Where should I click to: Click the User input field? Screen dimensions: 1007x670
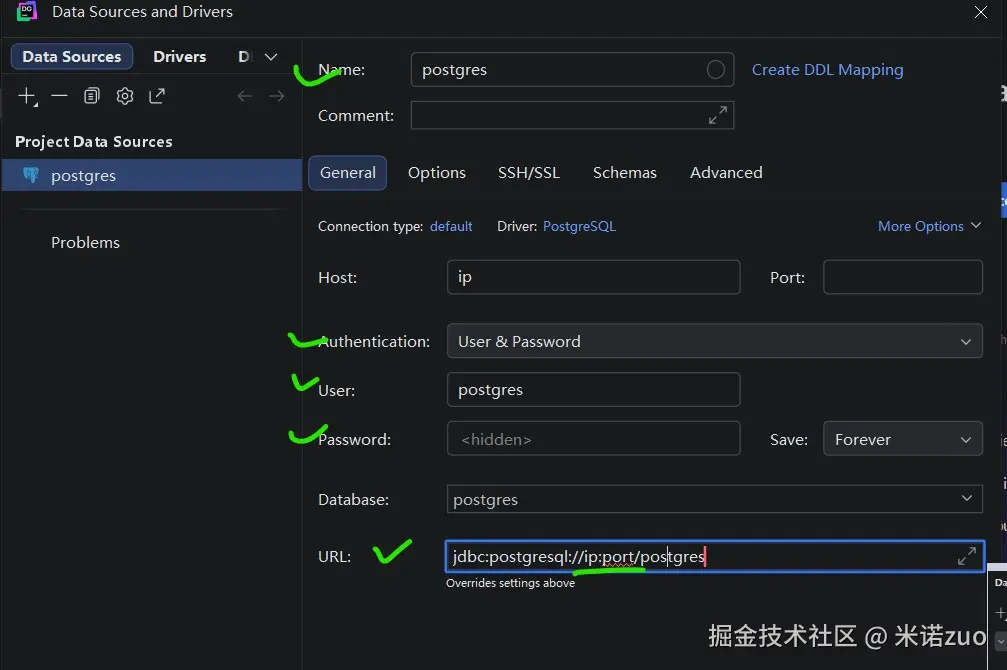pyautogui.click(x=593, y=390)
